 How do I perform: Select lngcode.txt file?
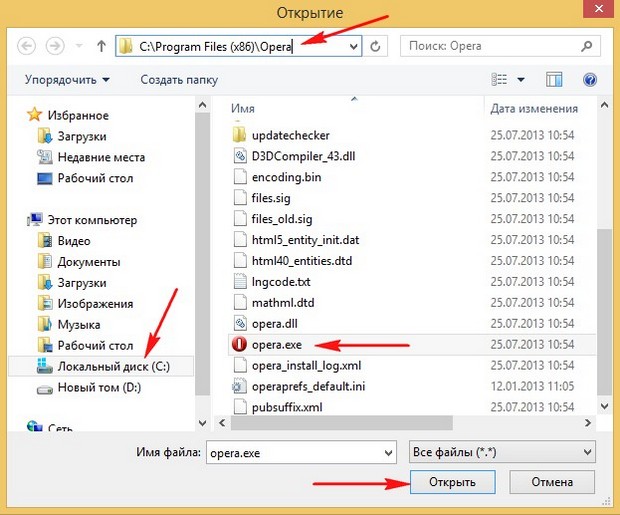281,282
